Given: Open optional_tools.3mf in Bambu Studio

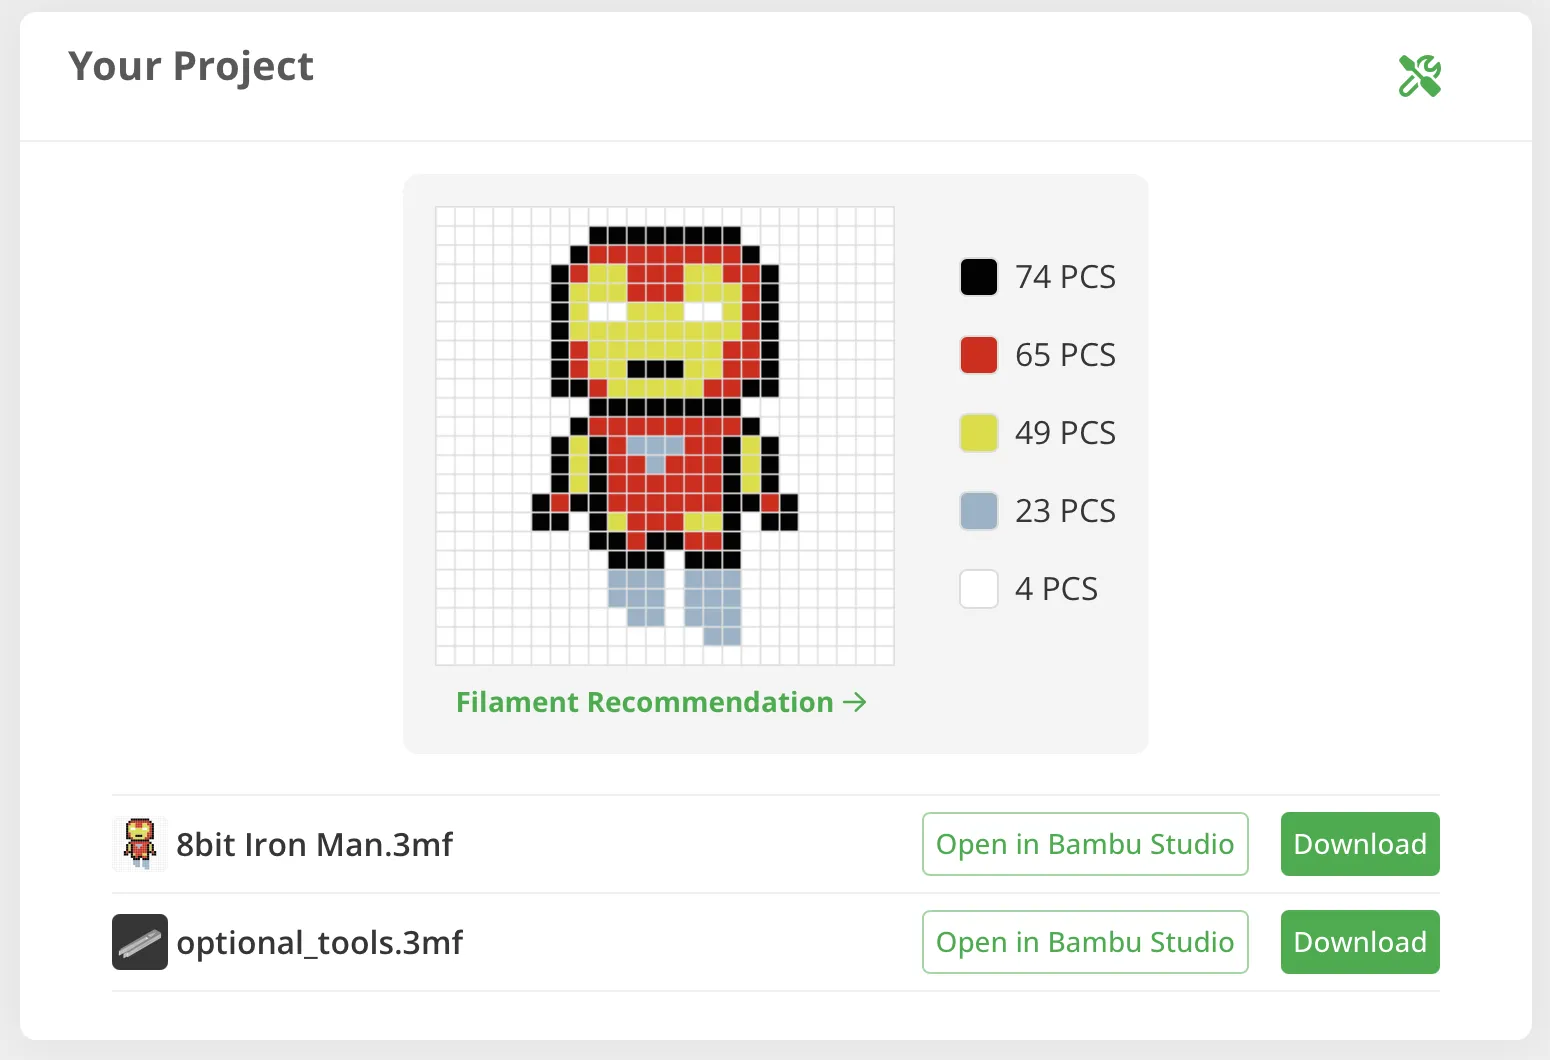Looking at the screenshot, I should click(x=1085, y=942).
